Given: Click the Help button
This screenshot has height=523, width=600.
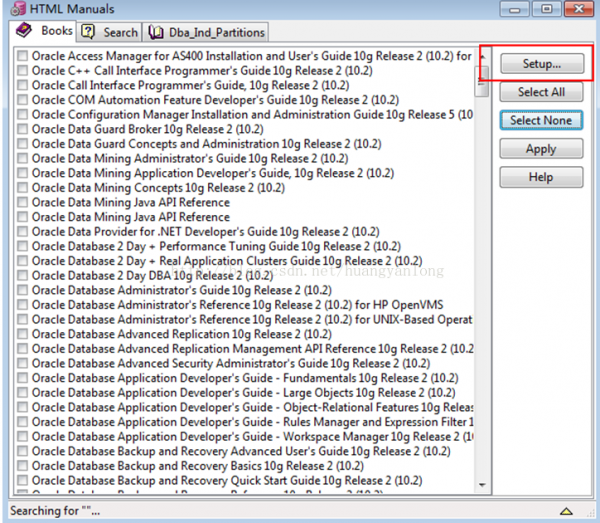Looking at the screenshot, I should 541,177.
